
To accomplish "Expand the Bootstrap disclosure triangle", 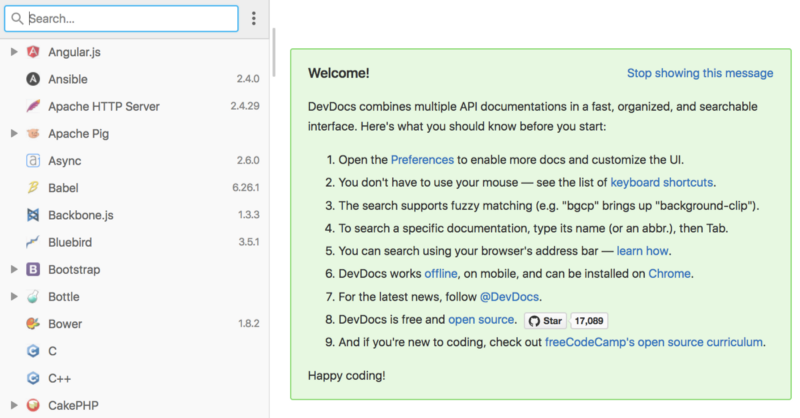I will pos(14,269).
